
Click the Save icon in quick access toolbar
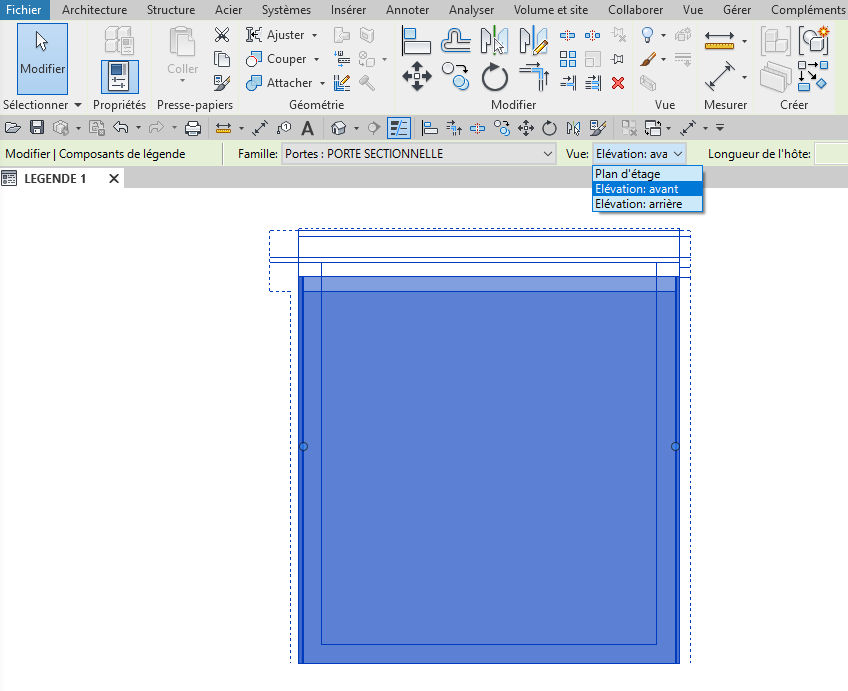point(37,128)
